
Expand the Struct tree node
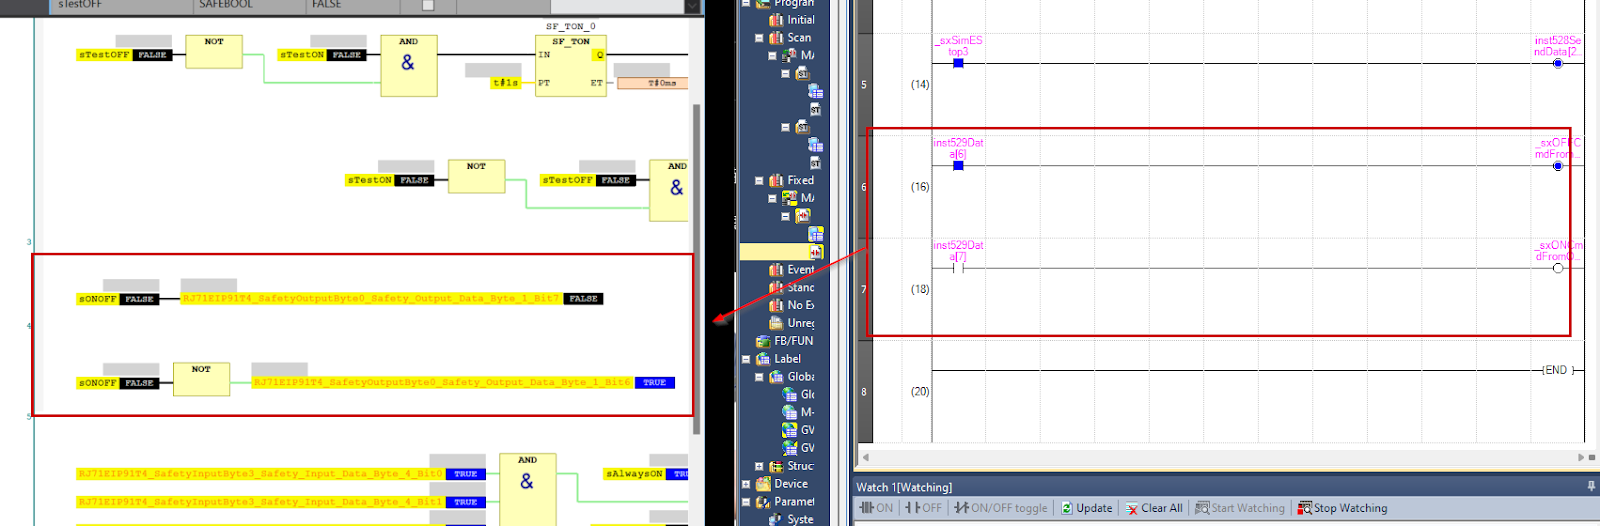pos(759,466)
